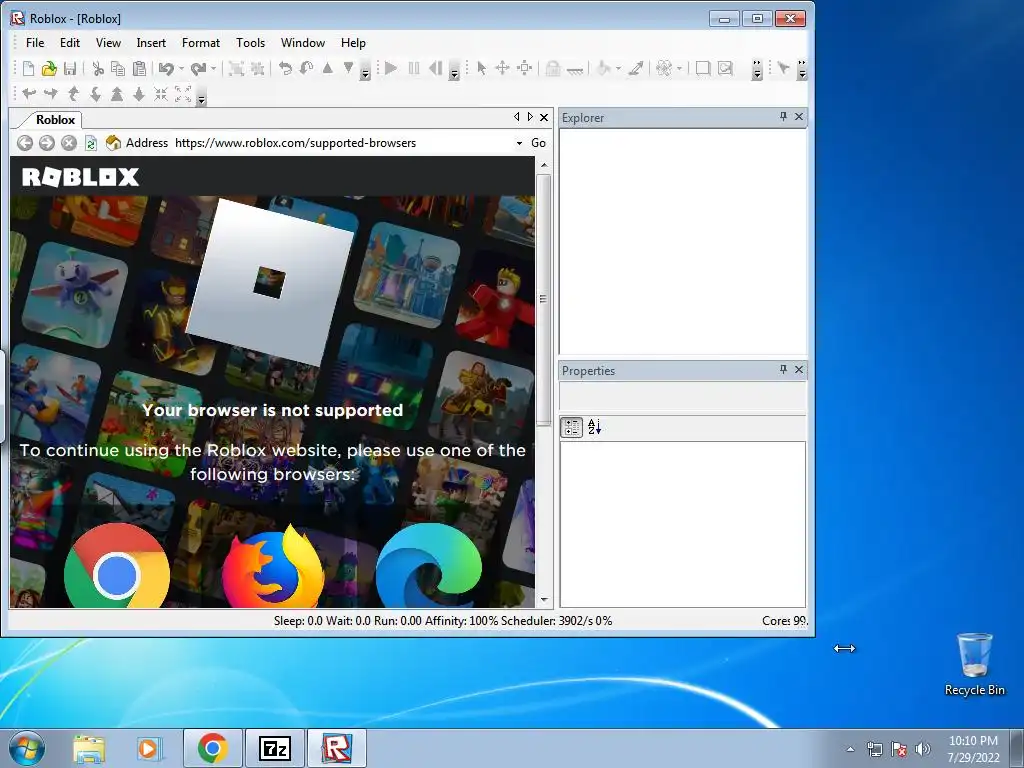Open Chrome from the Windows taskbar
The image size is (1024, 768).
coord(213,748)
